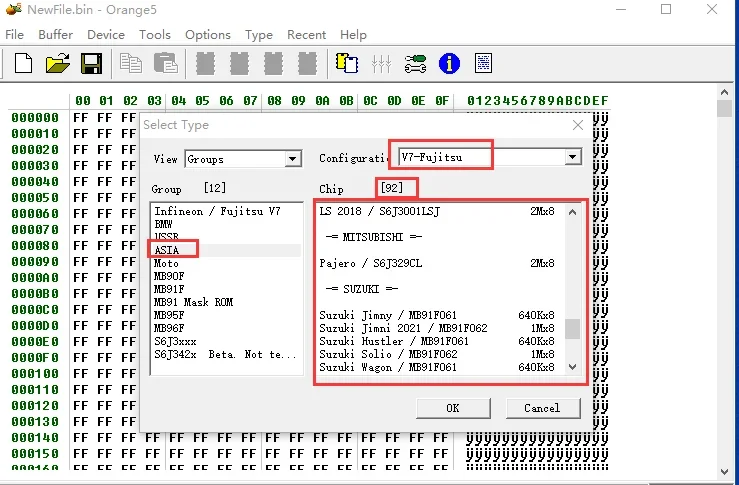Select chip Suzuki Jimni 2021 / MB91F062
739x485 pixels.
click(437, 328)
